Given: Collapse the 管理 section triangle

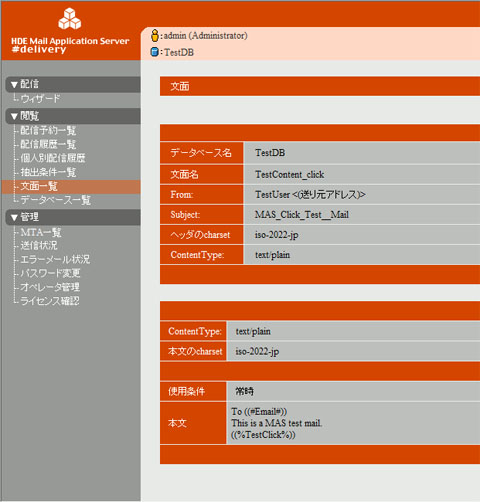Looking at the screenshot, I should click(14, 218).
